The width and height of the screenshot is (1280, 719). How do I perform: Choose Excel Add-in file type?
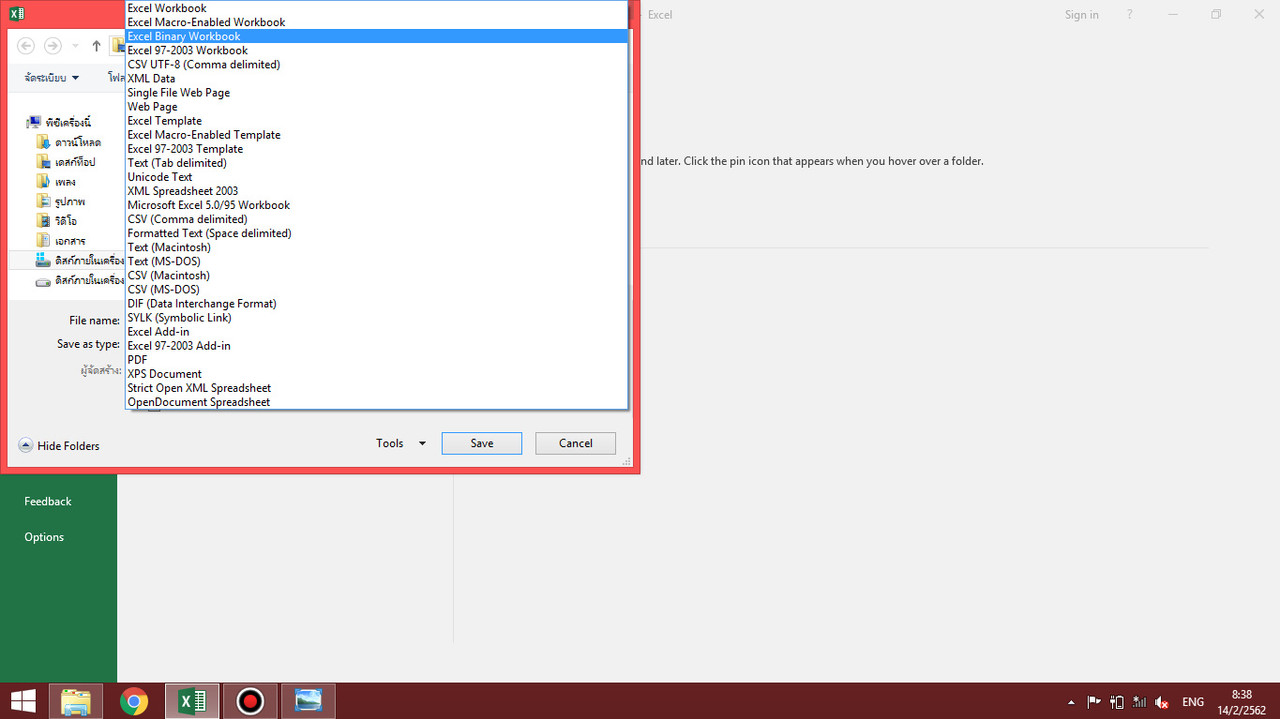pyautogui.click(x=377, y=331)
